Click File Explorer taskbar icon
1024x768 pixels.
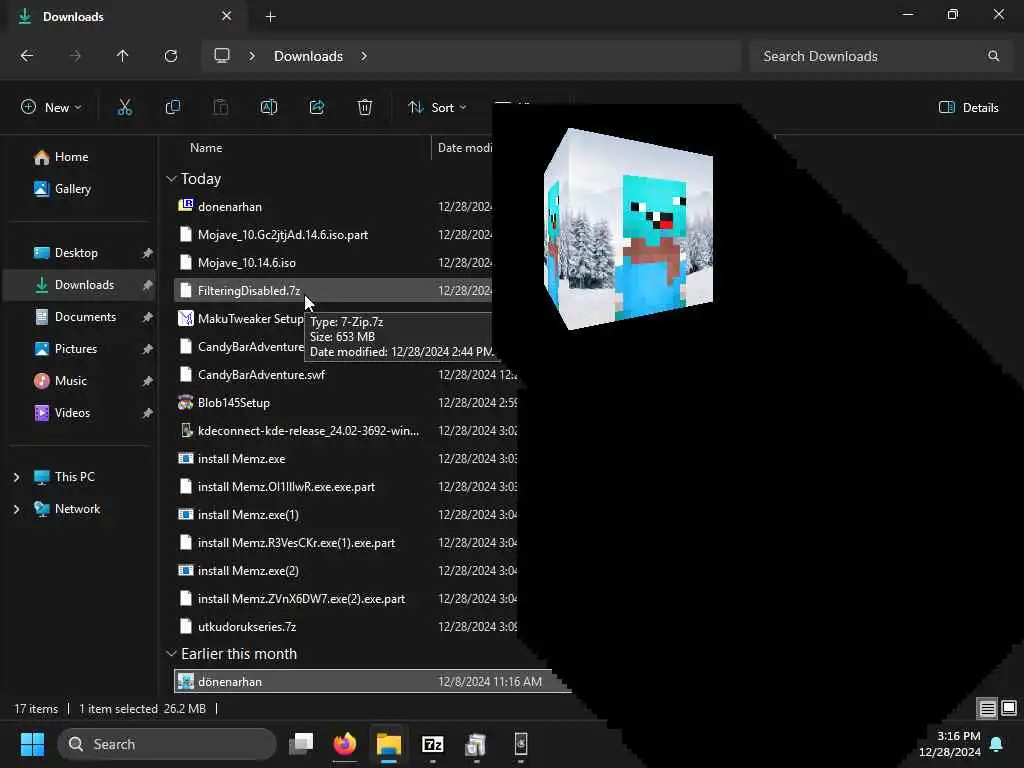(x=389, y=744)
